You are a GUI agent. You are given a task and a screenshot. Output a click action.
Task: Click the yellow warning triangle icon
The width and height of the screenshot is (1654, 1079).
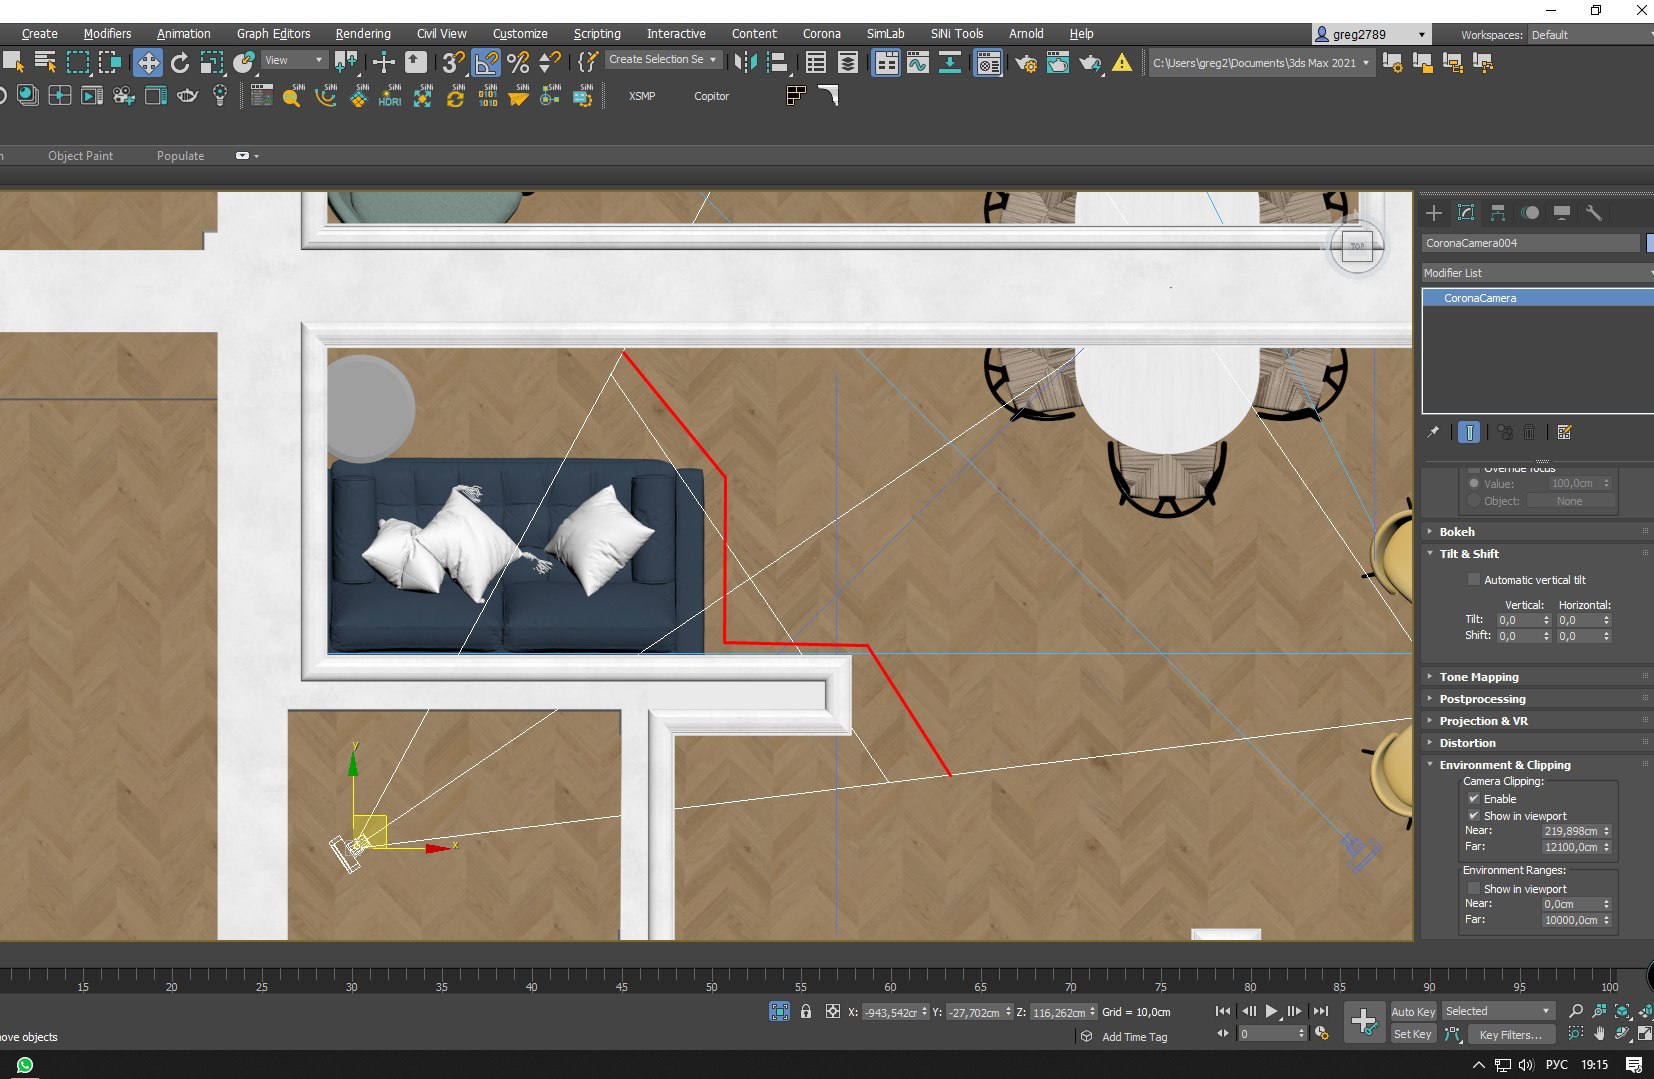click(1122, 63)
